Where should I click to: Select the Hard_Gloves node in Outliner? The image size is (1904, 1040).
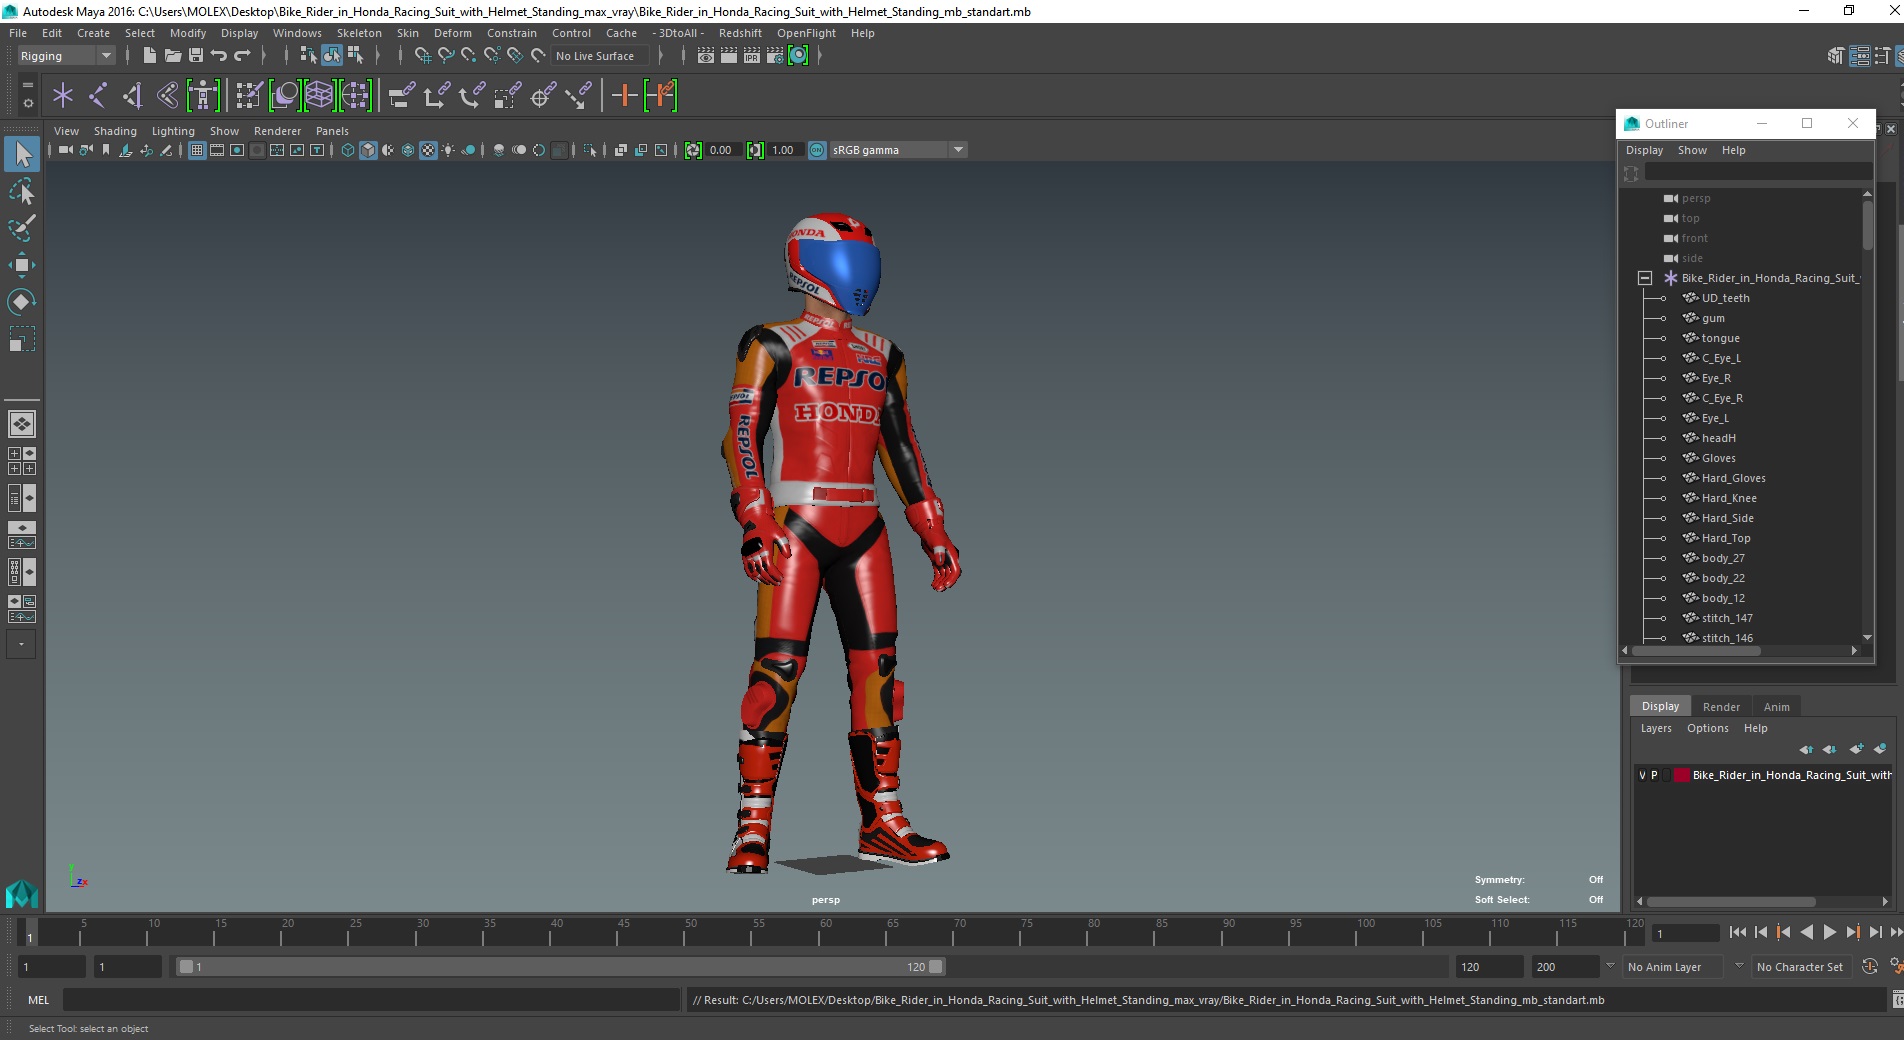(1733, 478)
